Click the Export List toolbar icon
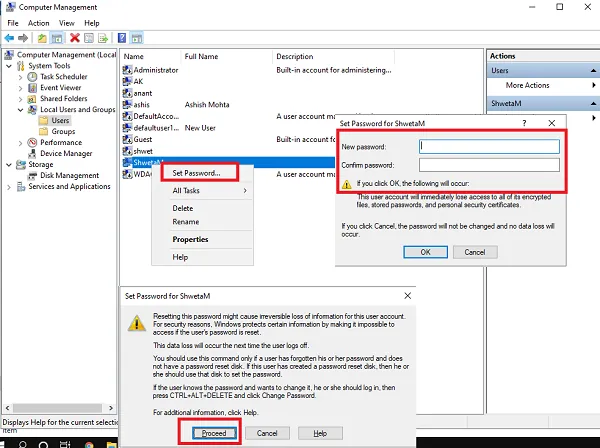 (x=103, y=38)
